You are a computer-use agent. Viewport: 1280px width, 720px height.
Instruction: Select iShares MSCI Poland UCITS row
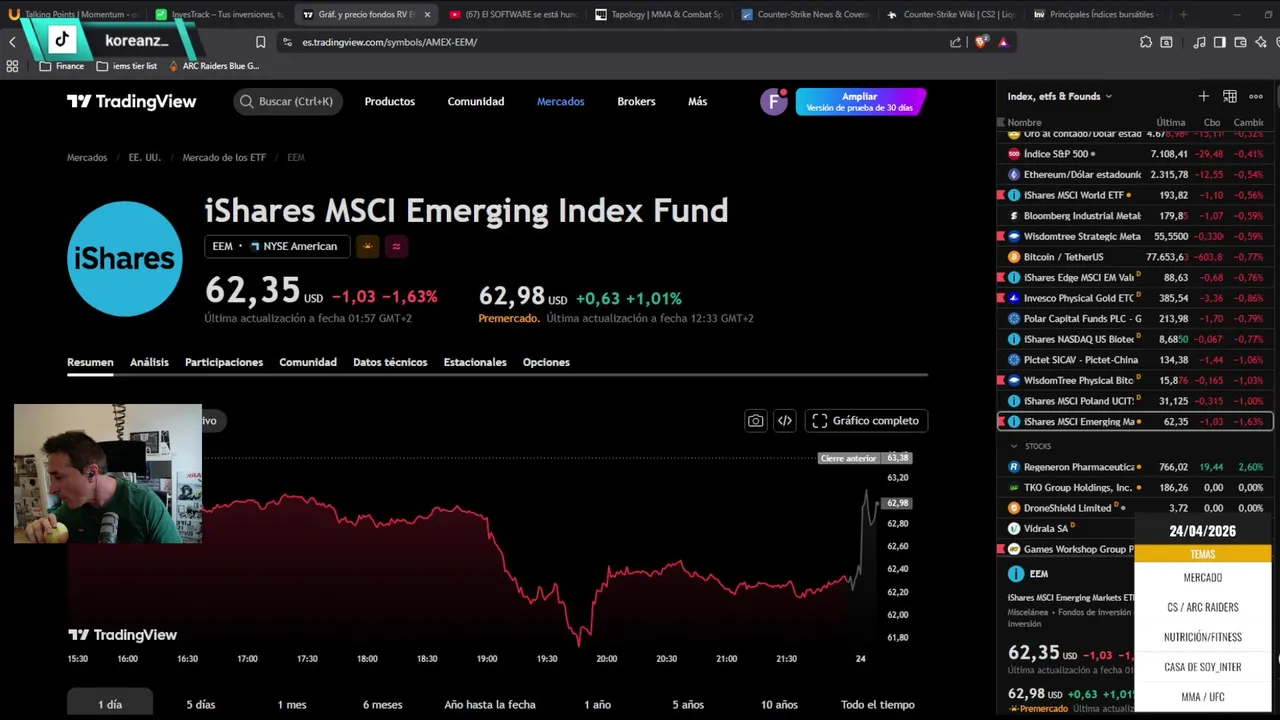click(1136, 401)
